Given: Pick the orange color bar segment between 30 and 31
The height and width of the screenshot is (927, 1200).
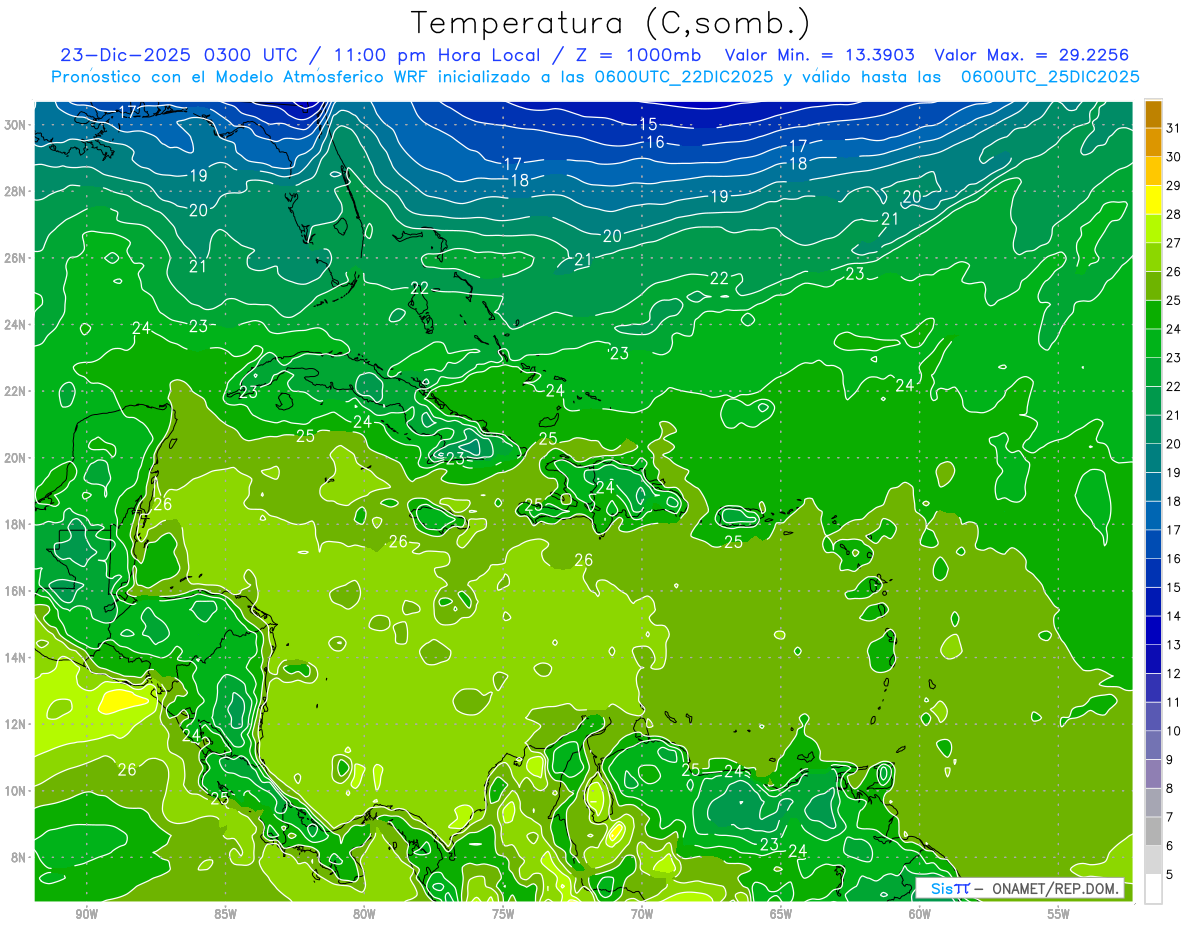Looking at the screenshot, I should tap(1153, 143).
